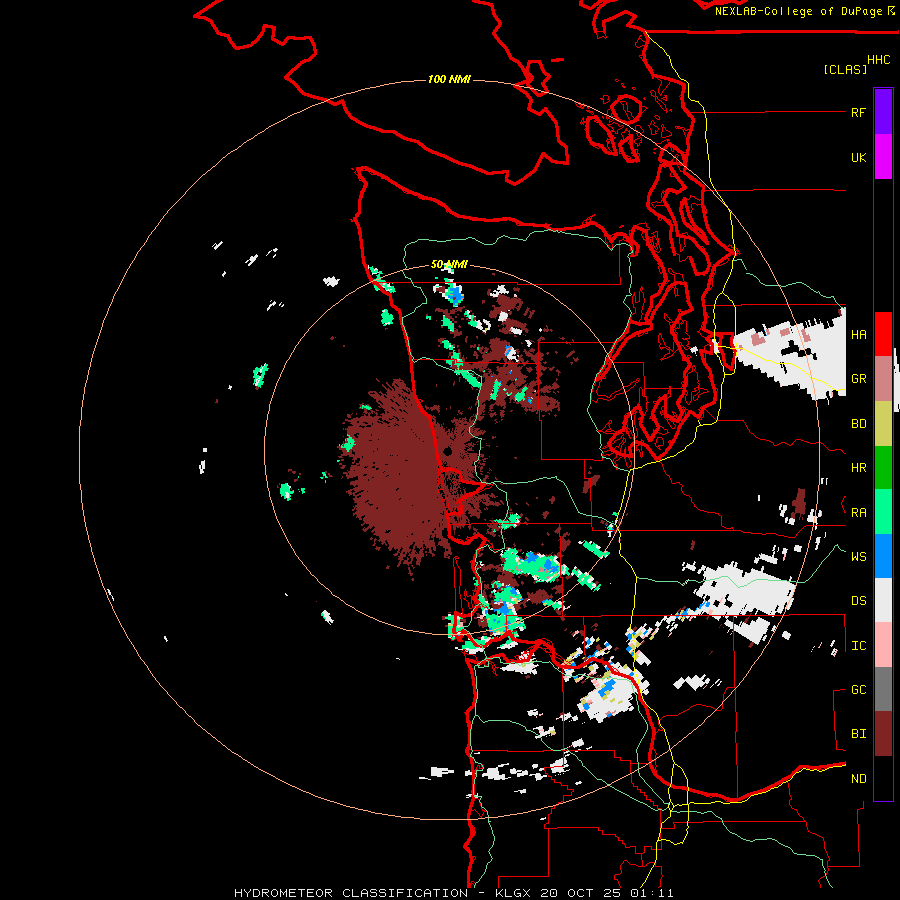Click the BD legend label

(858, 424)
